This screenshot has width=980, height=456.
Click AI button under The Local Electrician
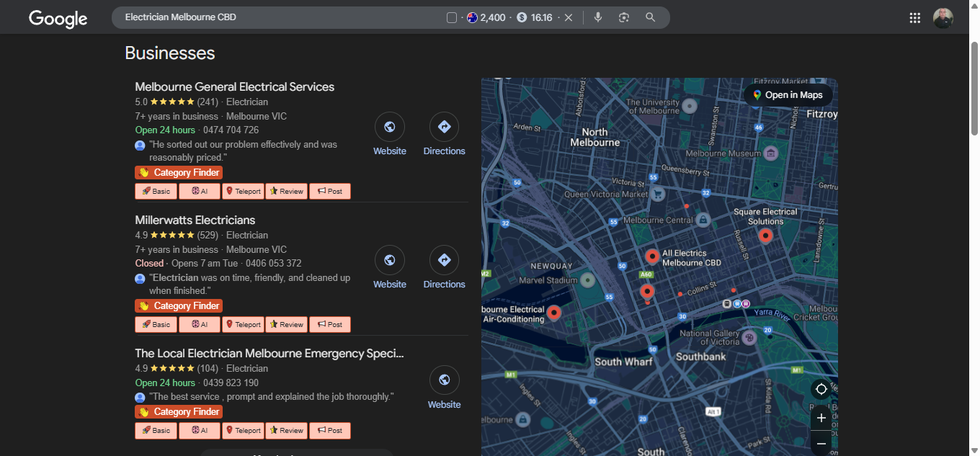tap(199, 430)
